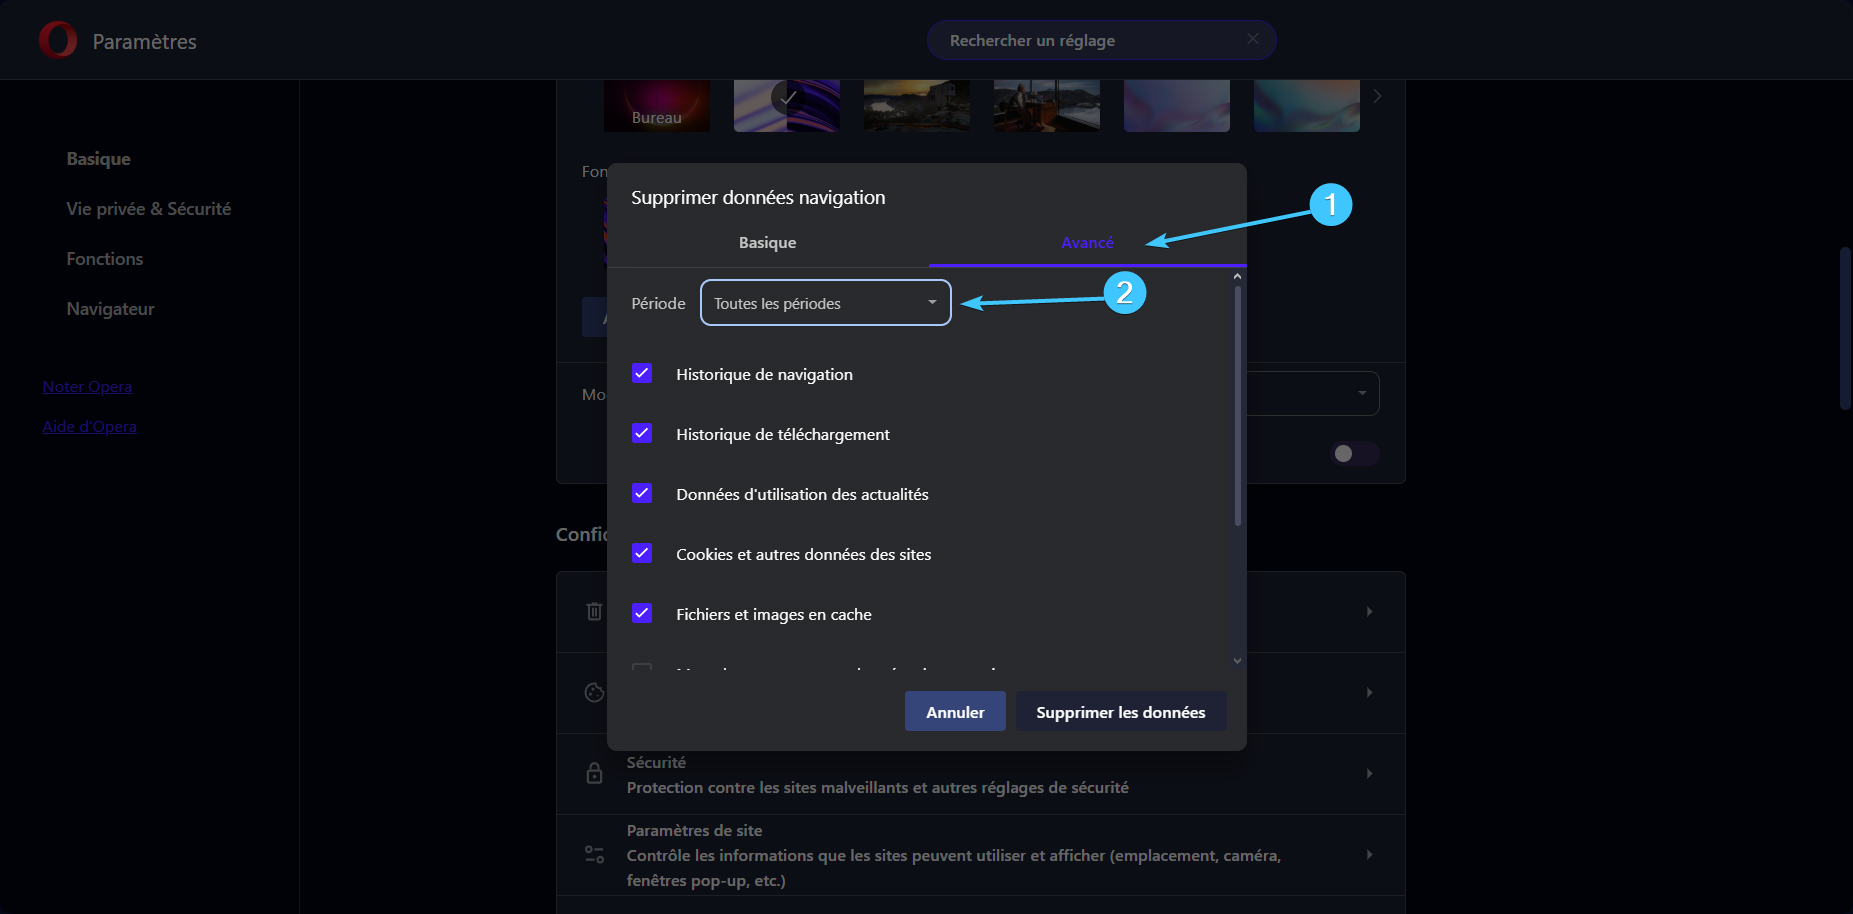Click the site settings sliders icon
1853x914 pixels.
click(x=594, y=854)
